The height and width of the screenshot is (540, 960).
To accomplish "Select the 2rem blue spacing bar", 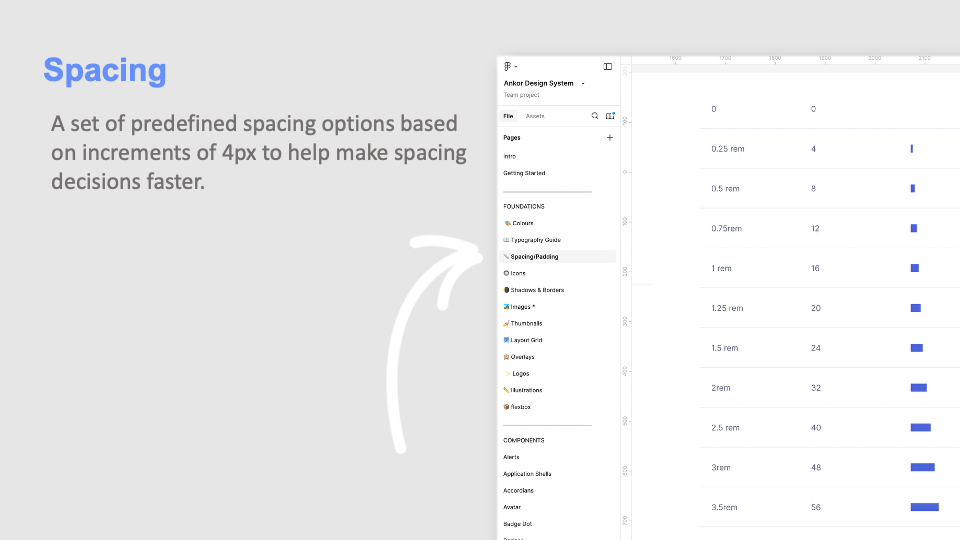I will click(x=918, y=388).
